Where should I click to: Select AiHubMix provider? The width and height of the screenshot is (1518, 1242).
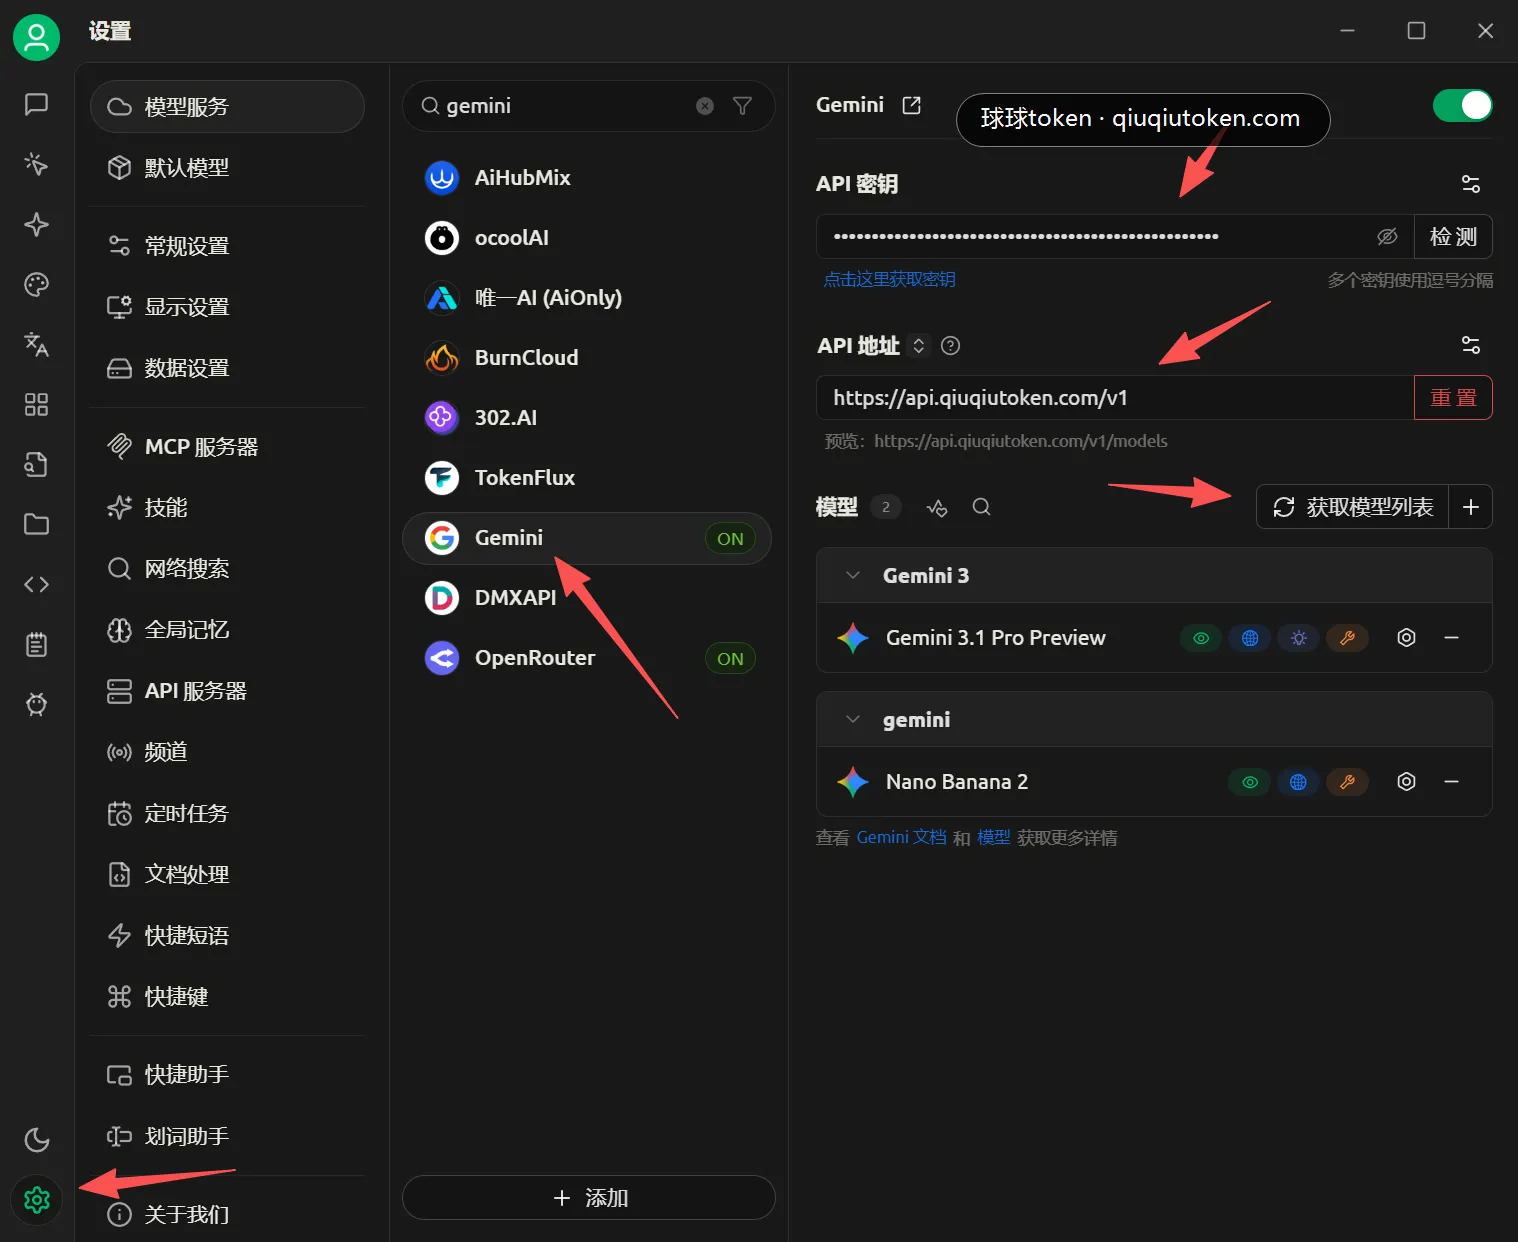tap(587, 177)
